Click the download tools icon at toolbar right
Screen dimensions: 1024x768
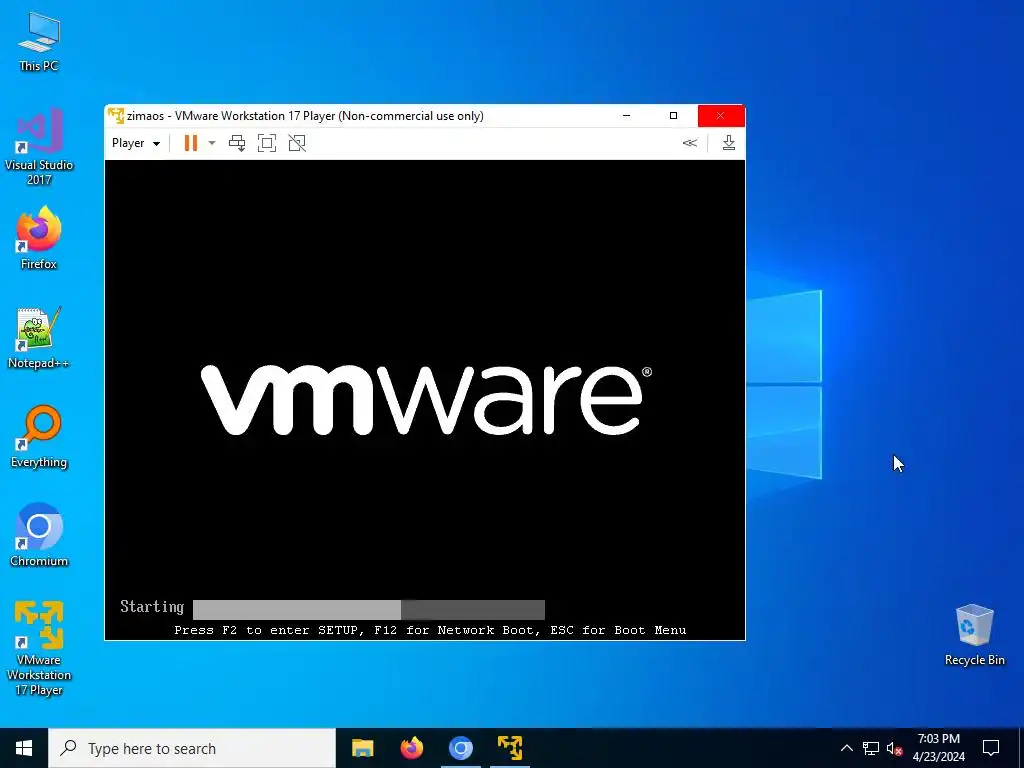point(729,143)
